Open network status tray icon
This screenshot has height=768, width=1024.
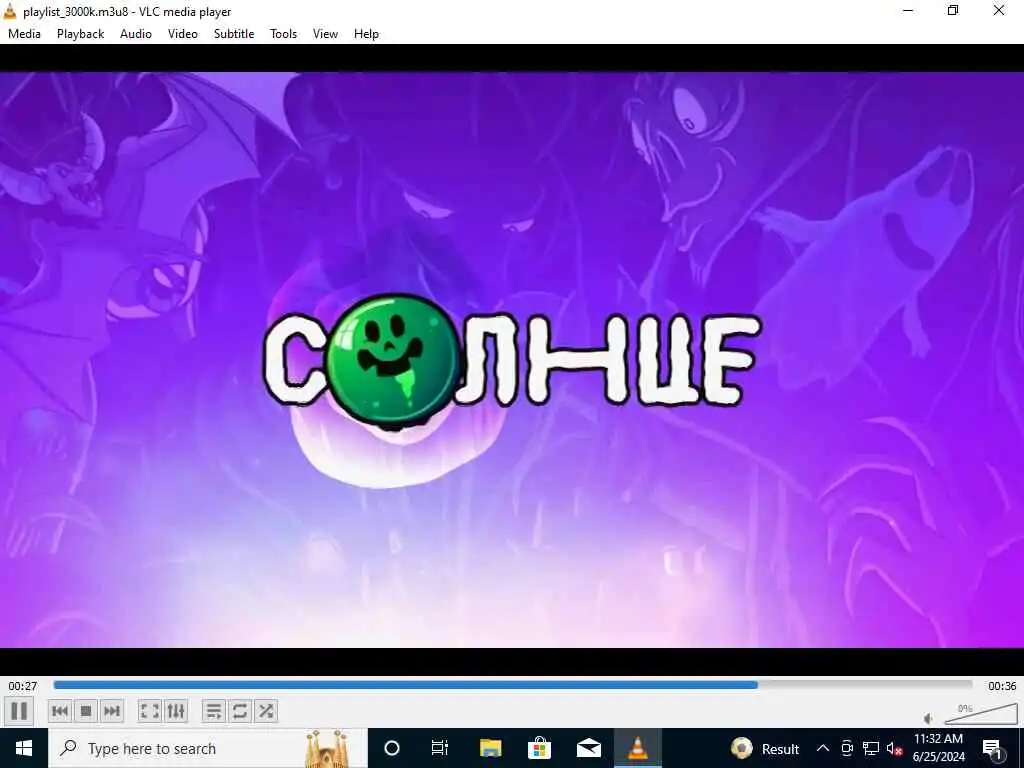click(x=871, y=748)
